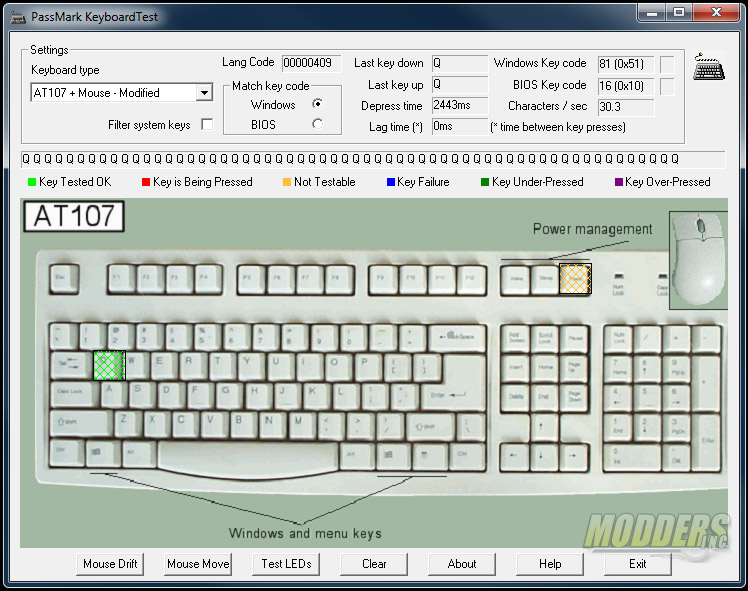Click the Power management label
This screenshot has height=591, width=748.
(592, 229)
